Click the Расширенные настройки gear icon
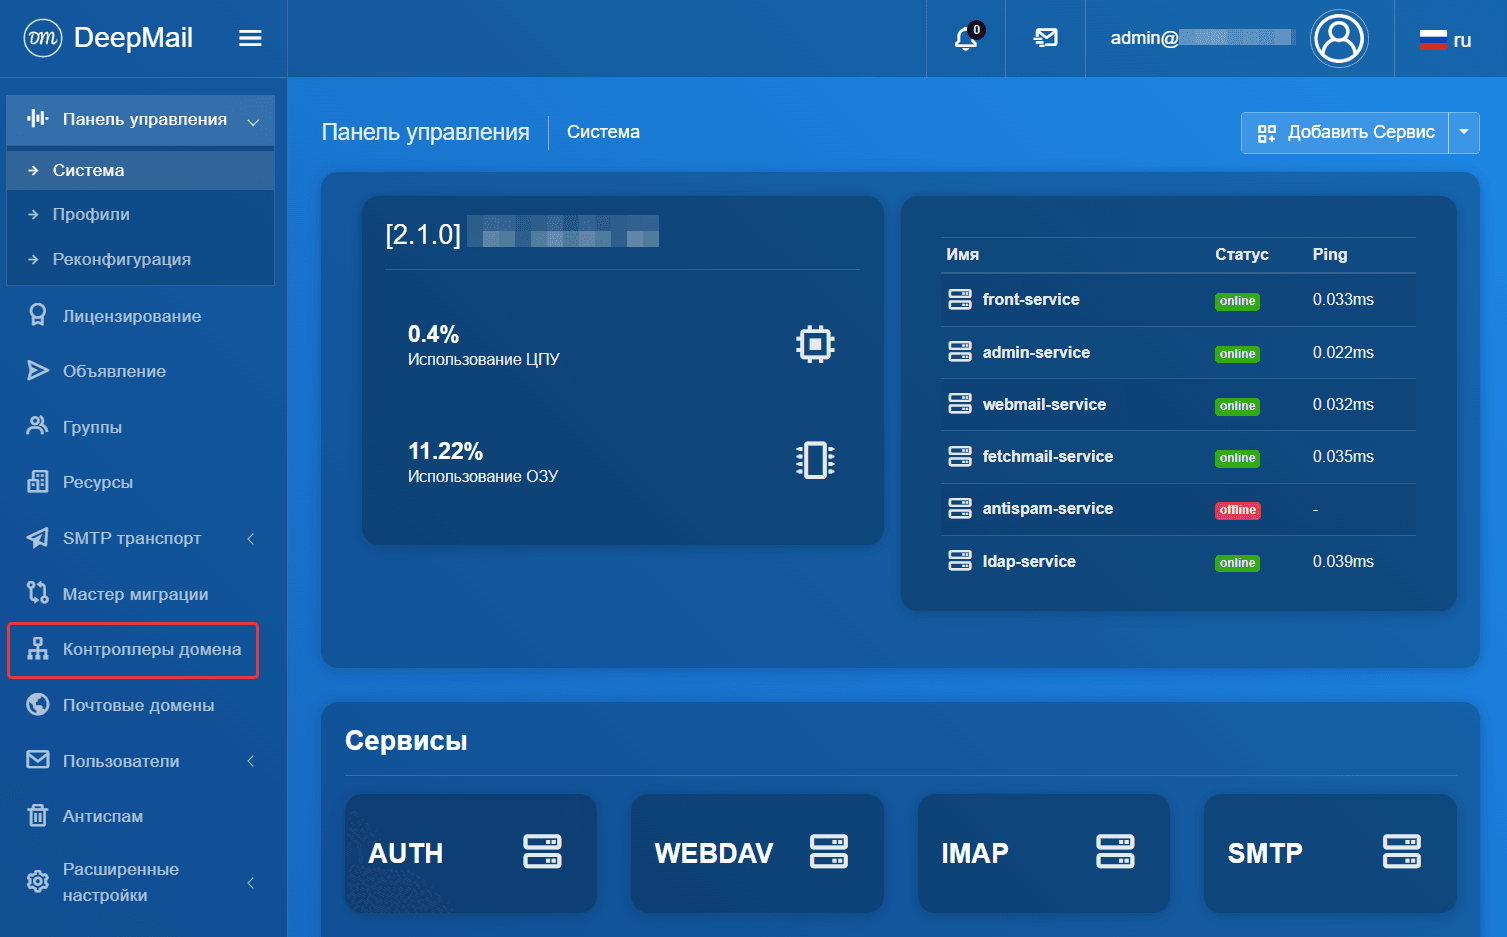The height and width of the screenshot is (937, 1507). (x=38, y=882)
